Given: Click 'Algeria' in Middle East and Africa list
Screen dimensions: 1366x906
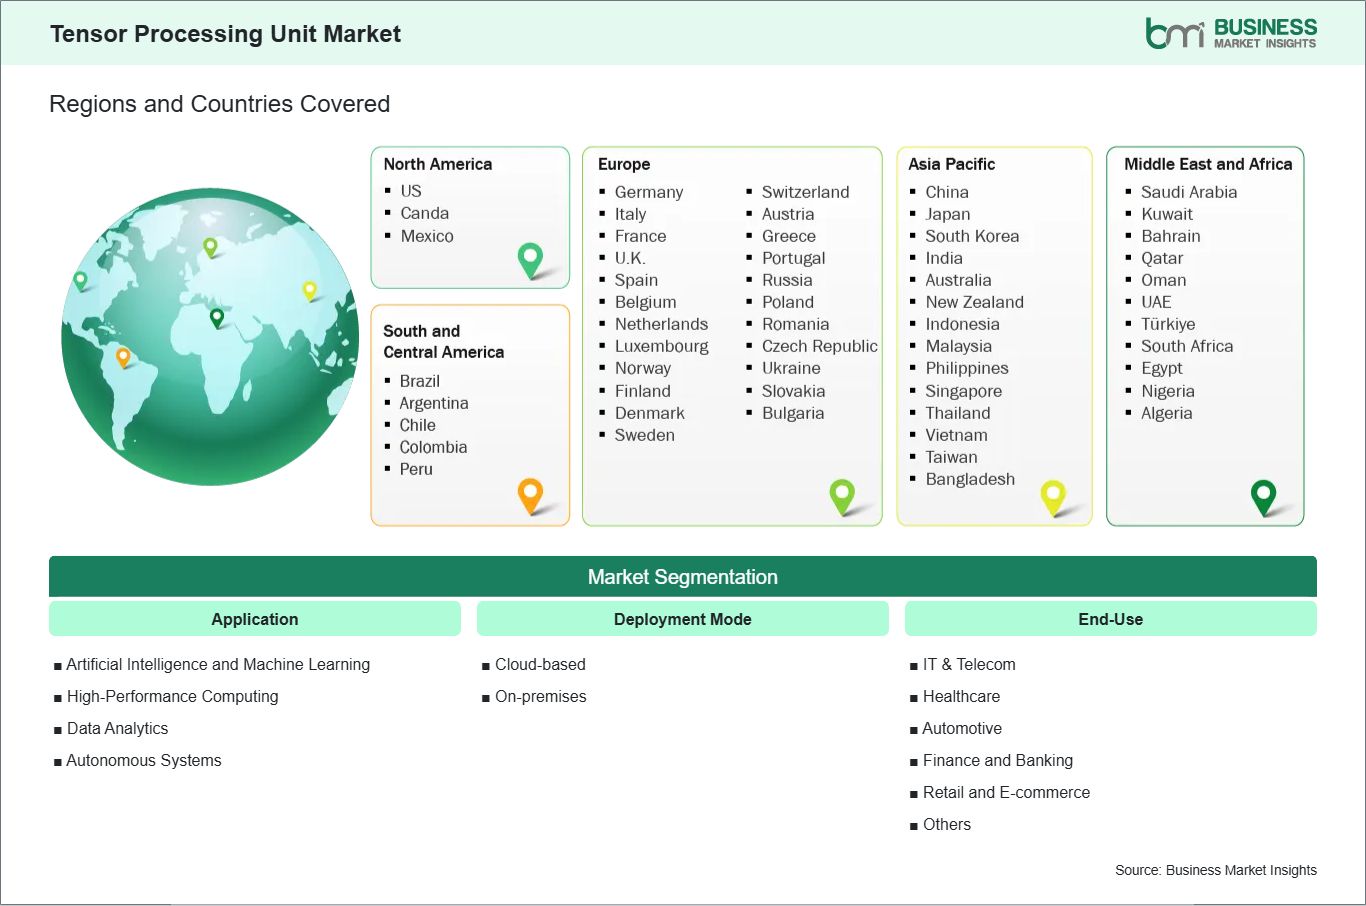Looking at the screenshot, I should tap(1167, 413).
